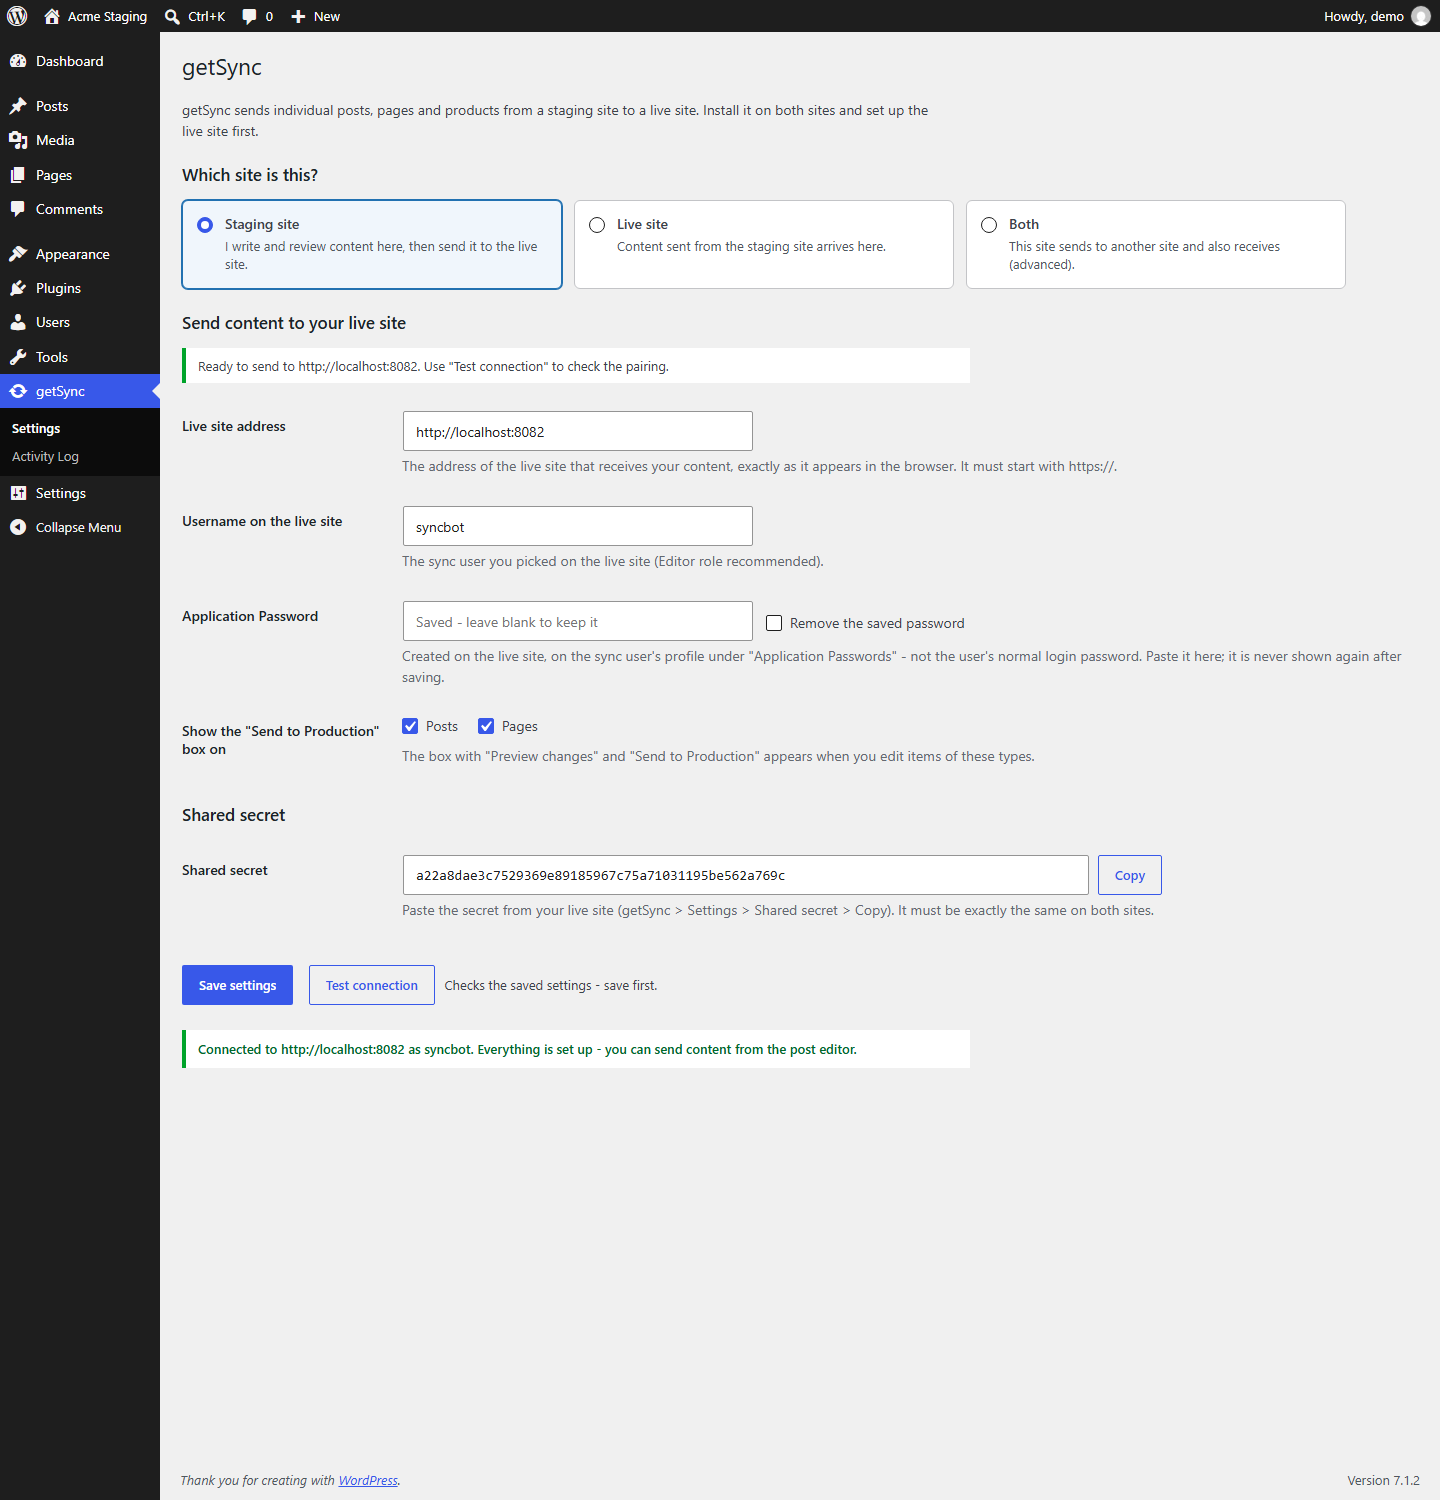Viewport: 1440px width, 1500px height.
Task: Copy the shared secret
Action: [x=1130, y=875]
